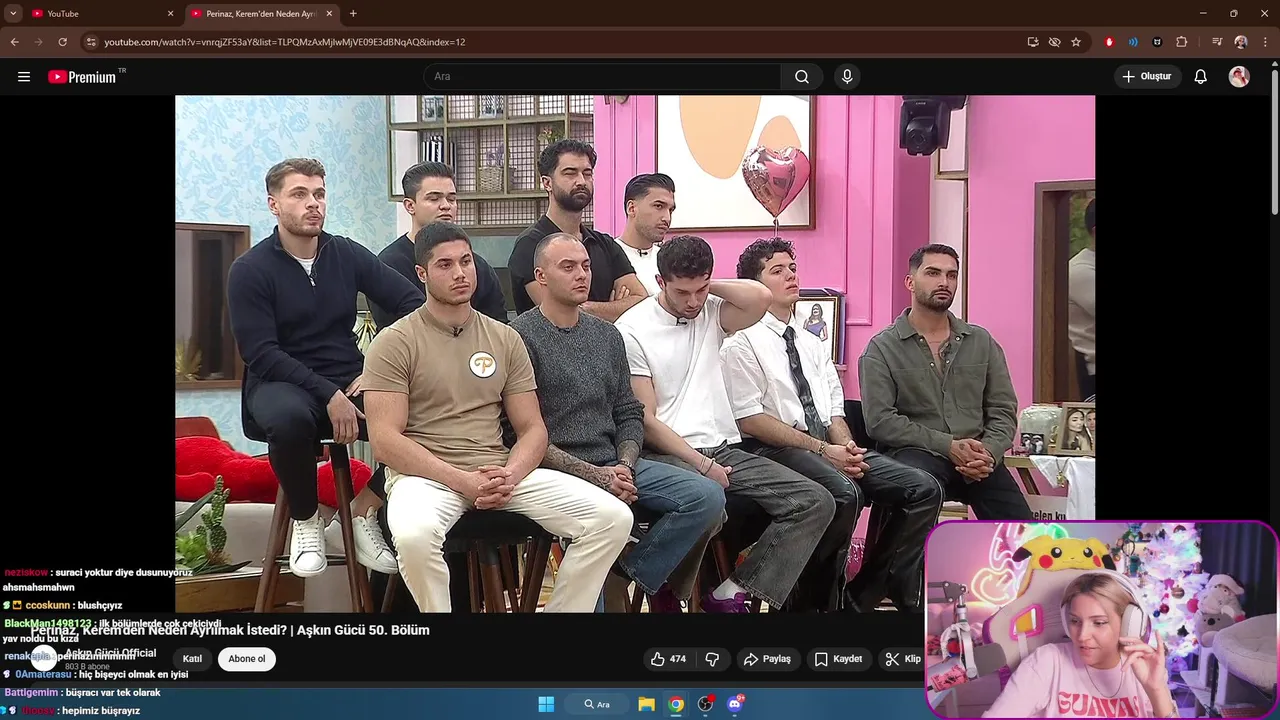The width and height of the screenshot is (1280, 720).
Task: Click the streamer webcam overlay
Action: pos(1102,619)
